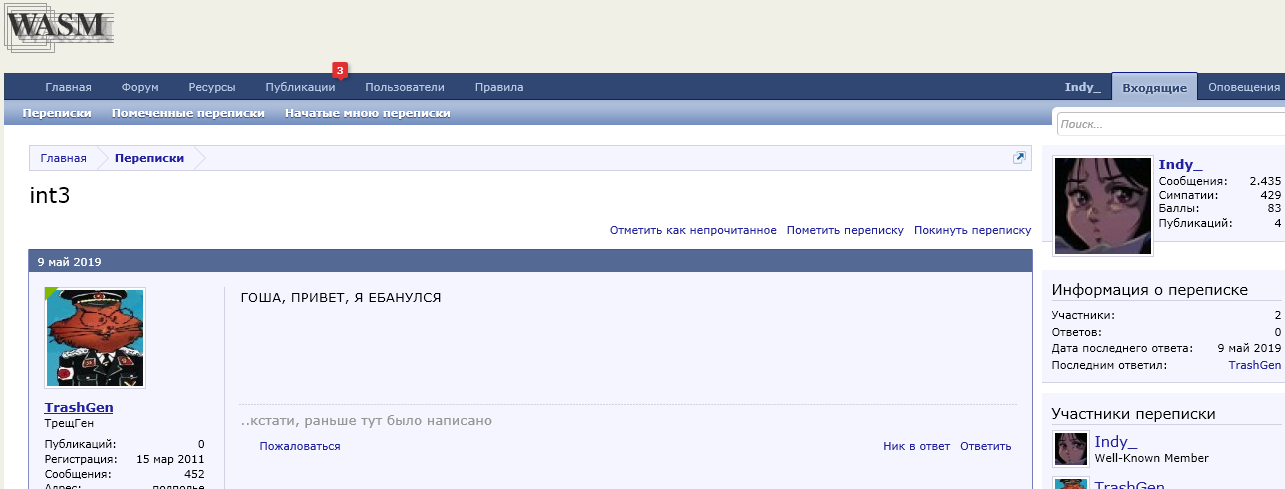Click small Indy_ avatar in participants list
1285x489 pixels.
click(x=1071, y=449)
